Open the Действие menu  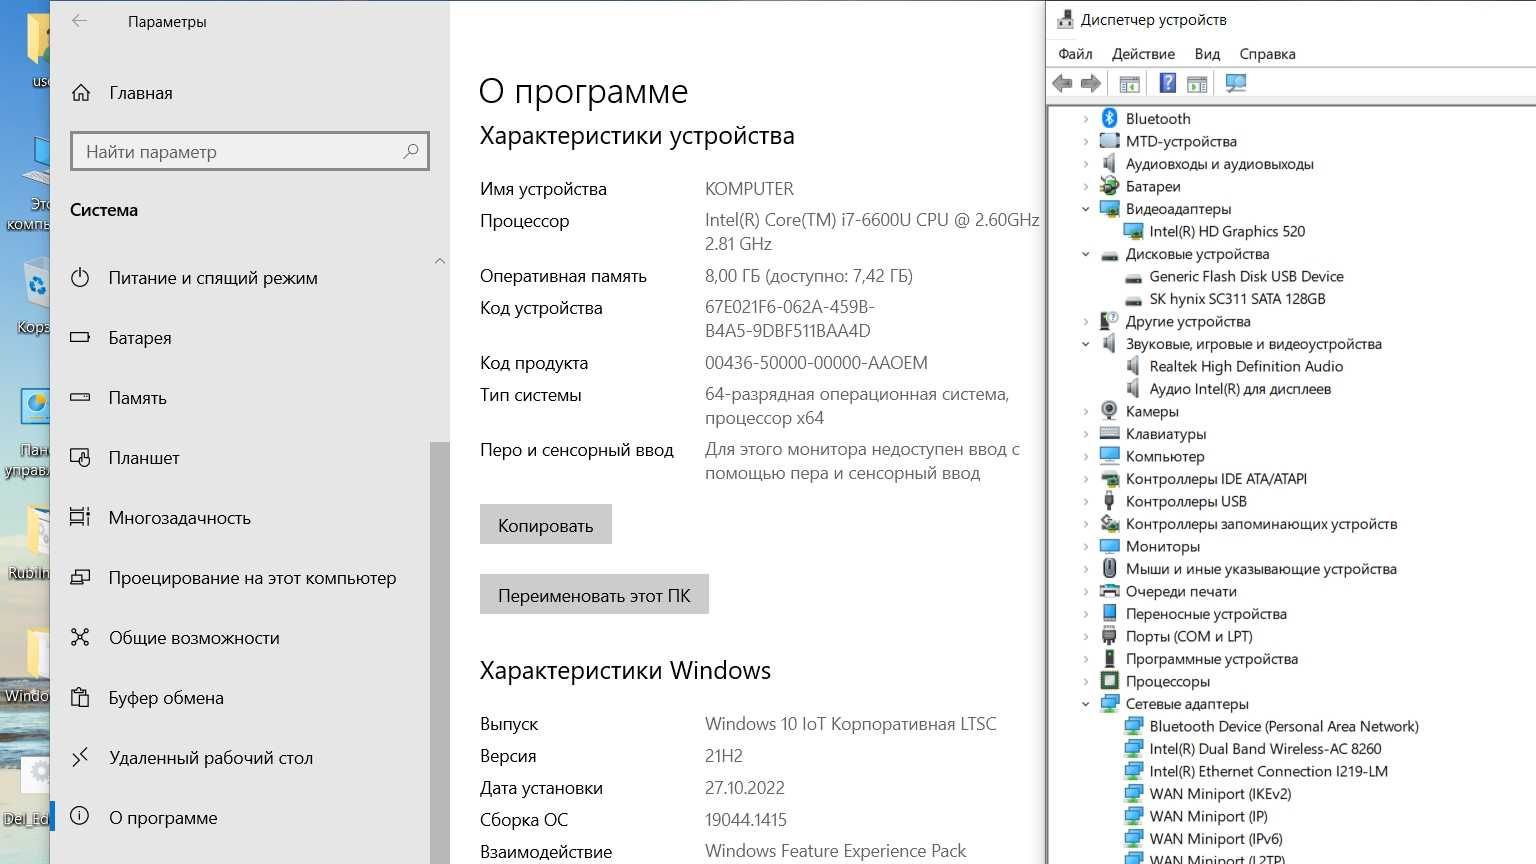click(1143, 54)
